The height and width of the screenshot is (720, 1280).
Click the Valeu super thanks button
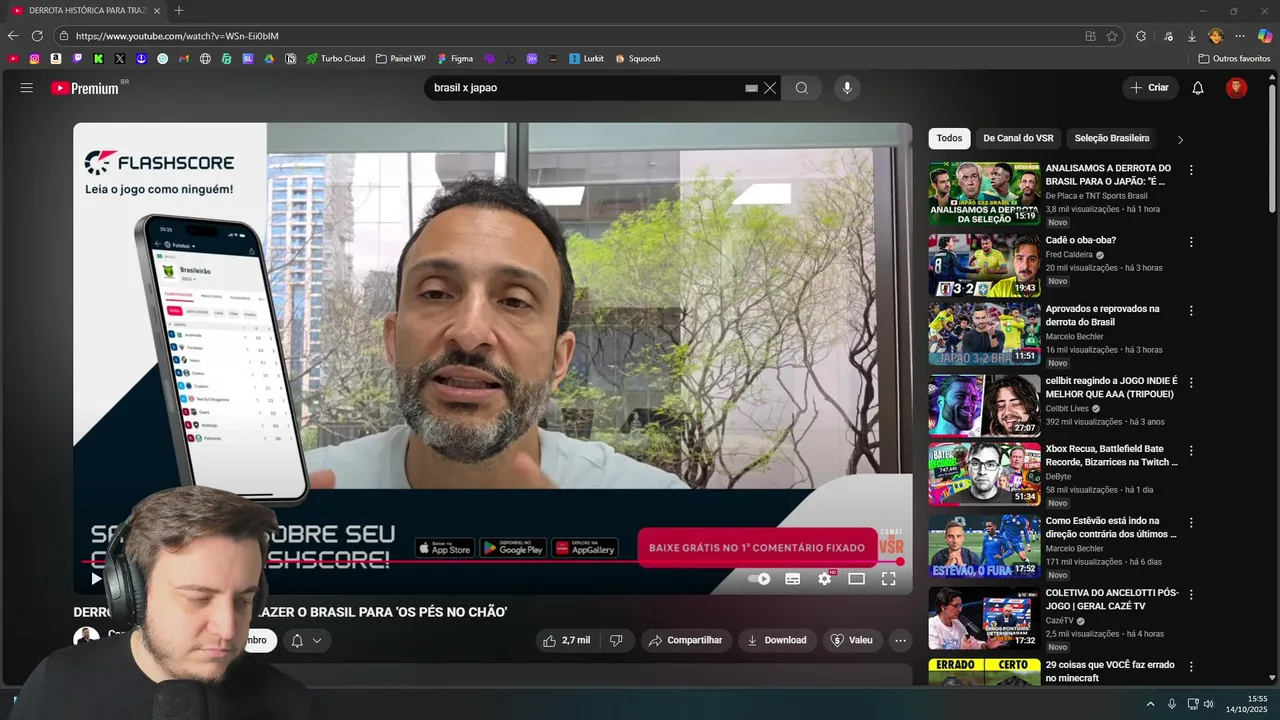tap(852, 640)
